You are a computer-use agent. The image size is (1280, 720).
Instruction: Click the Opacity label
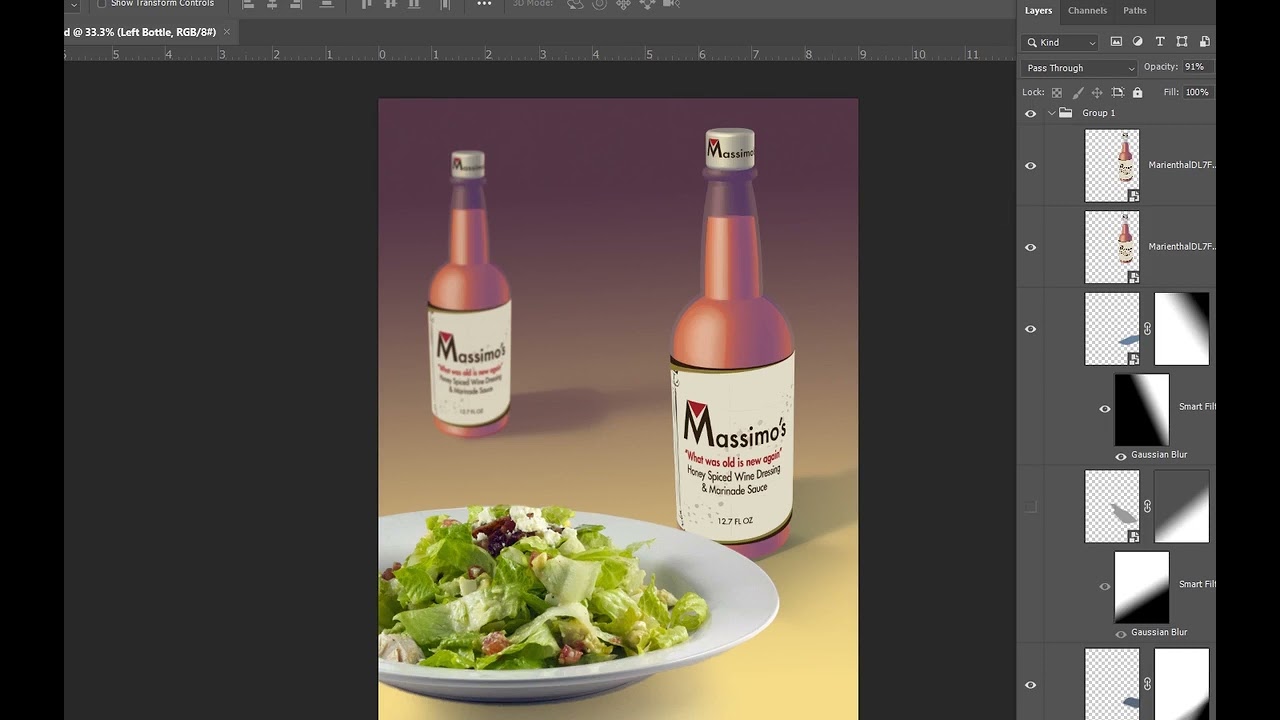click(x=1160, y=67)
